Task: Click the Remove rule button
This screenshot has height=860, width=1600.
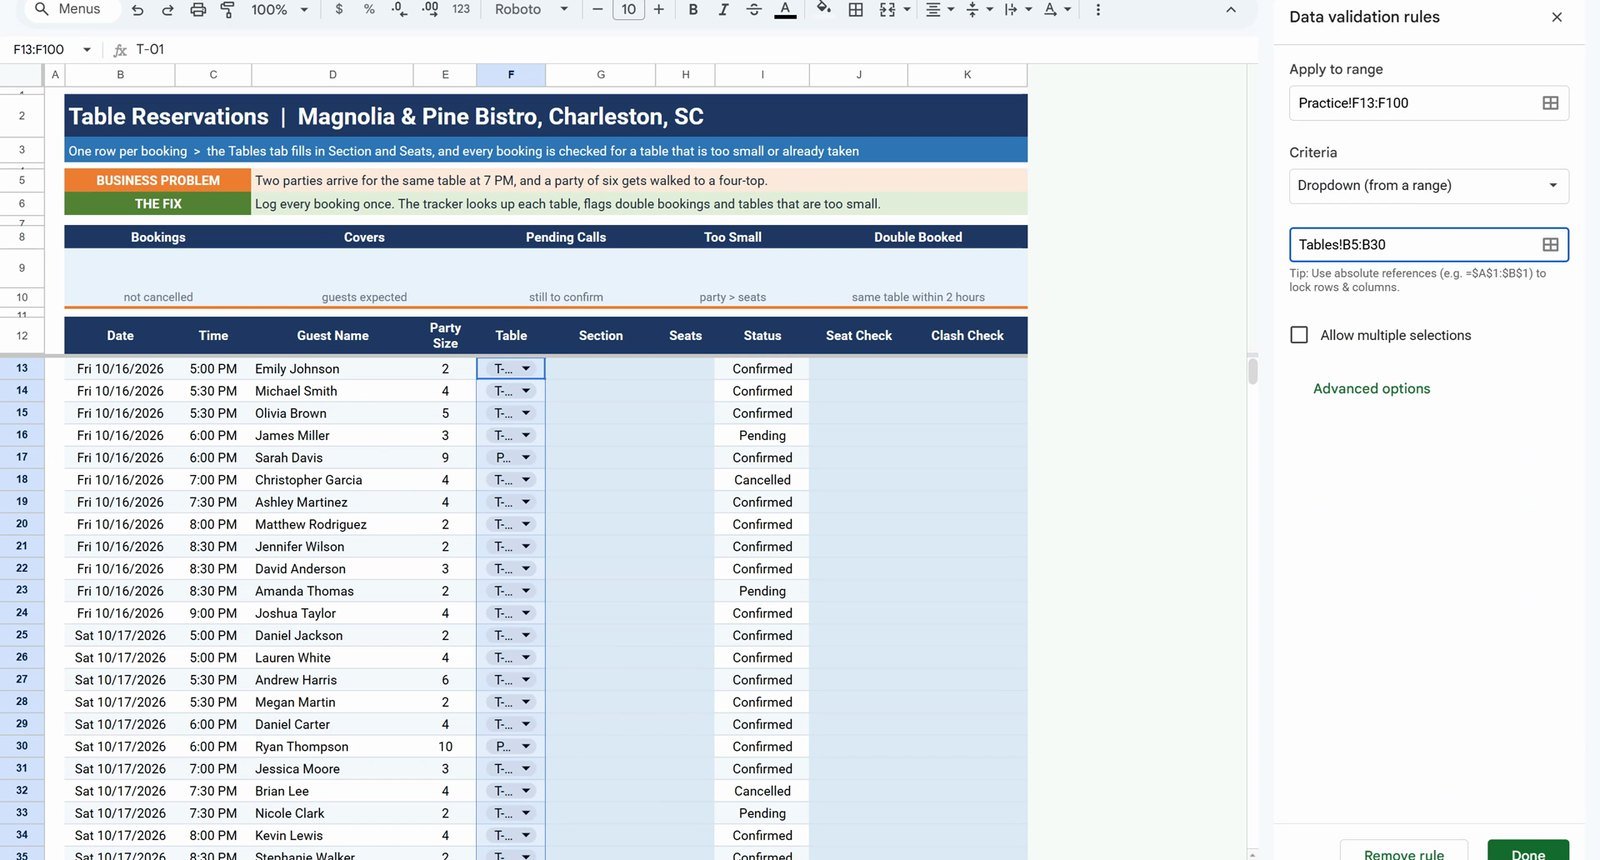Action: point(1404,851)
